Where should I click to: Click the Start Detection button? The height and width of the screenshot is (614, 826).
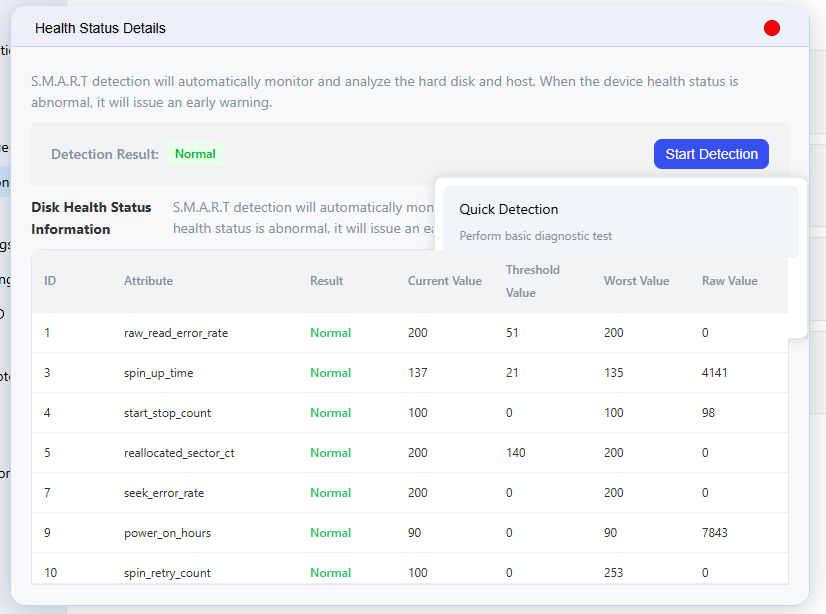click(711, 154)
